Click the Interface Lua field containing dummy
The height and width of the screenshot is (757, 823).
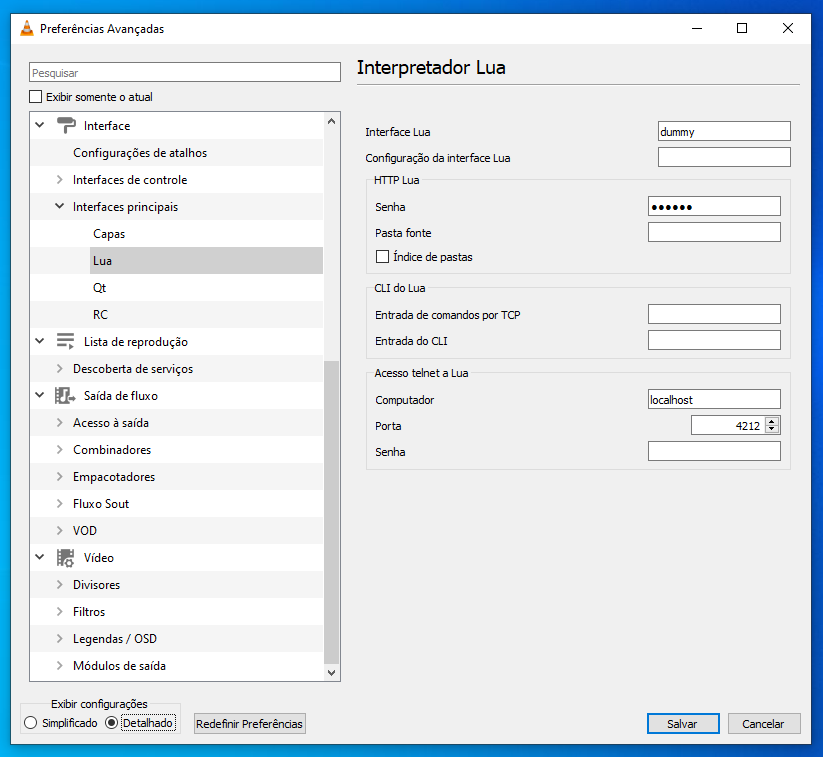pos(724,131)
